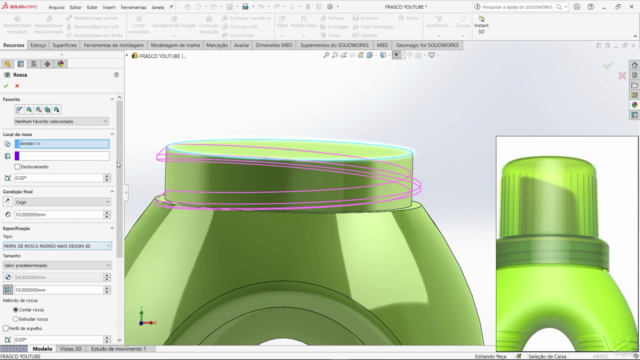Open the Nenhum Favorito selecionado dropdown

click(62, 121)
